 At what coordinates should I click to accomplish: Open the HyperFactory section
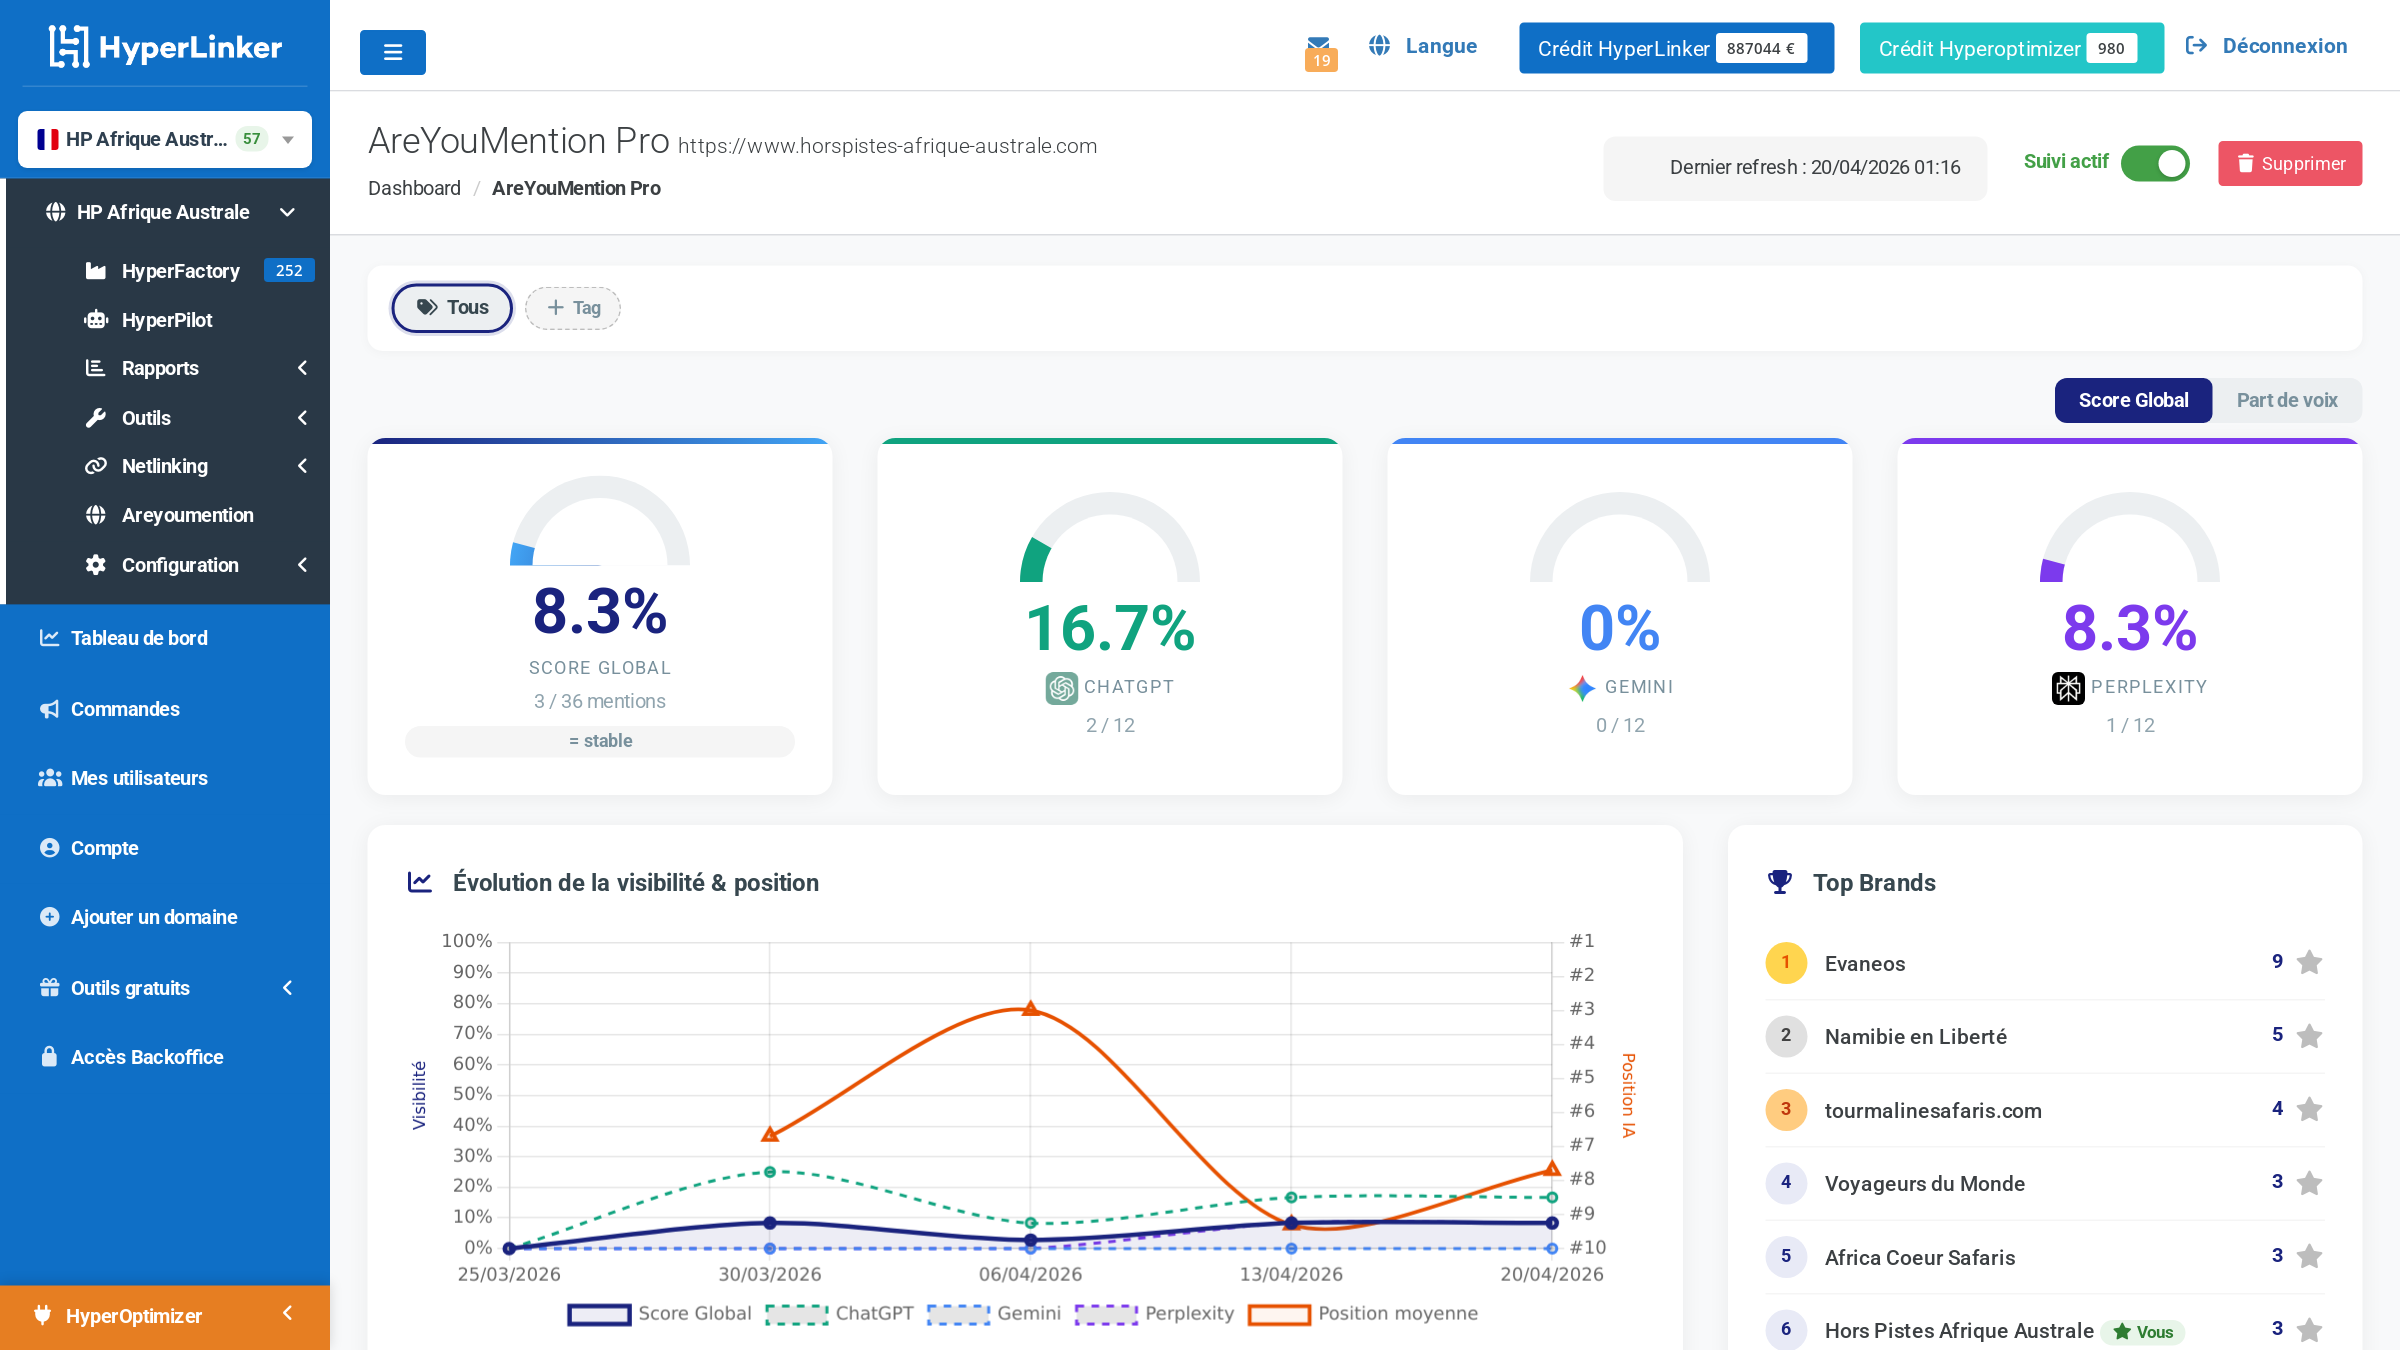pyautogui.click(x=180, y=270)
